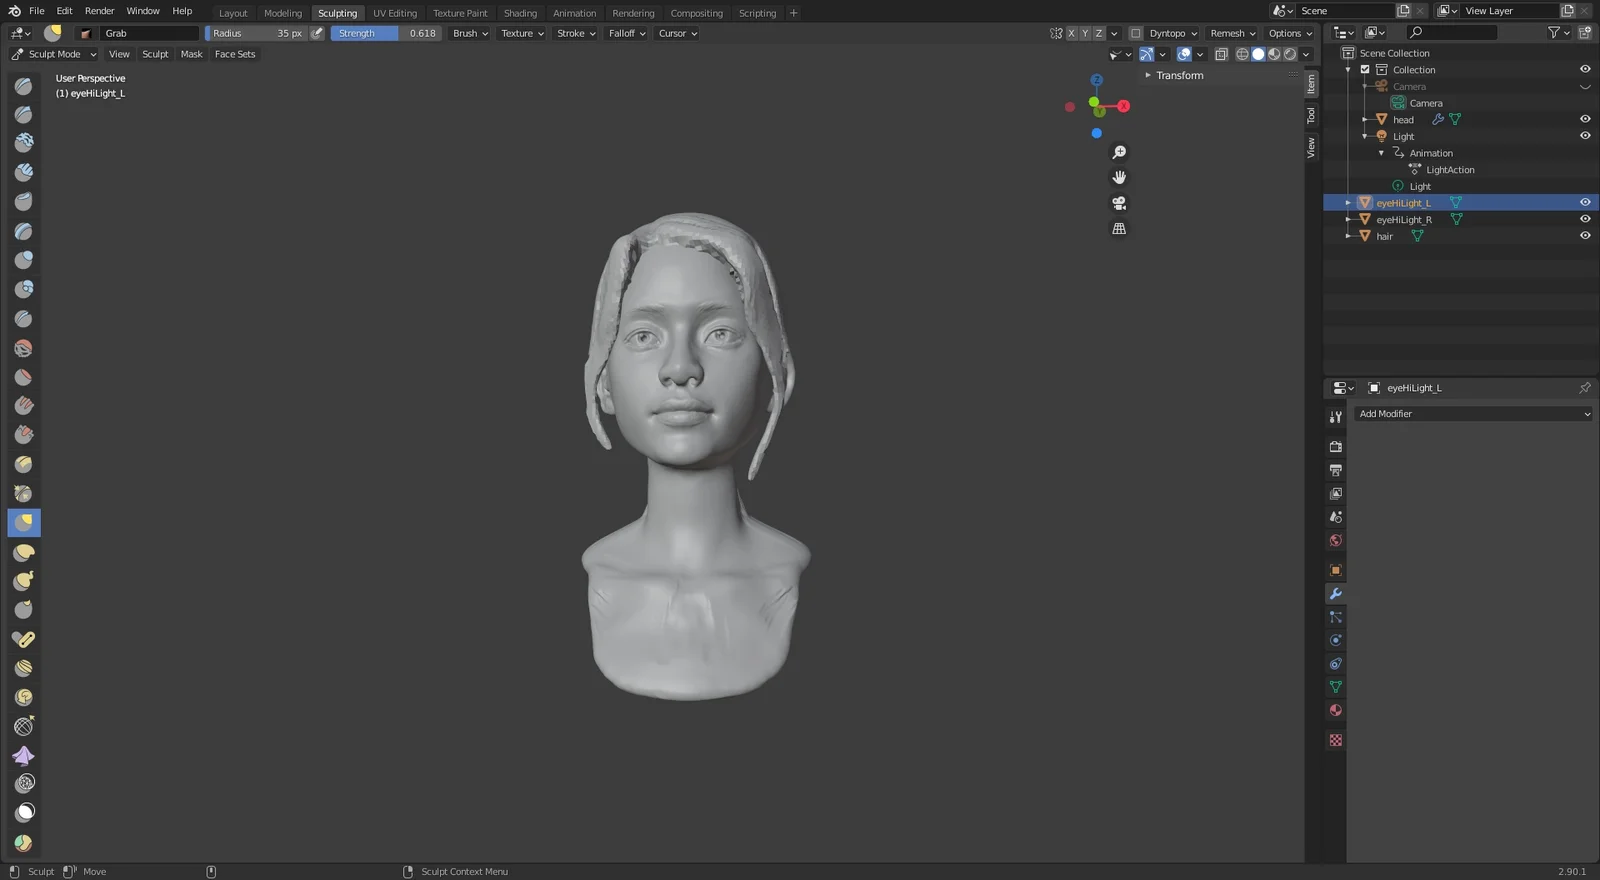1600x880 pixels.
Task: Click the brush Strength slider
Action: coord(386,33)
